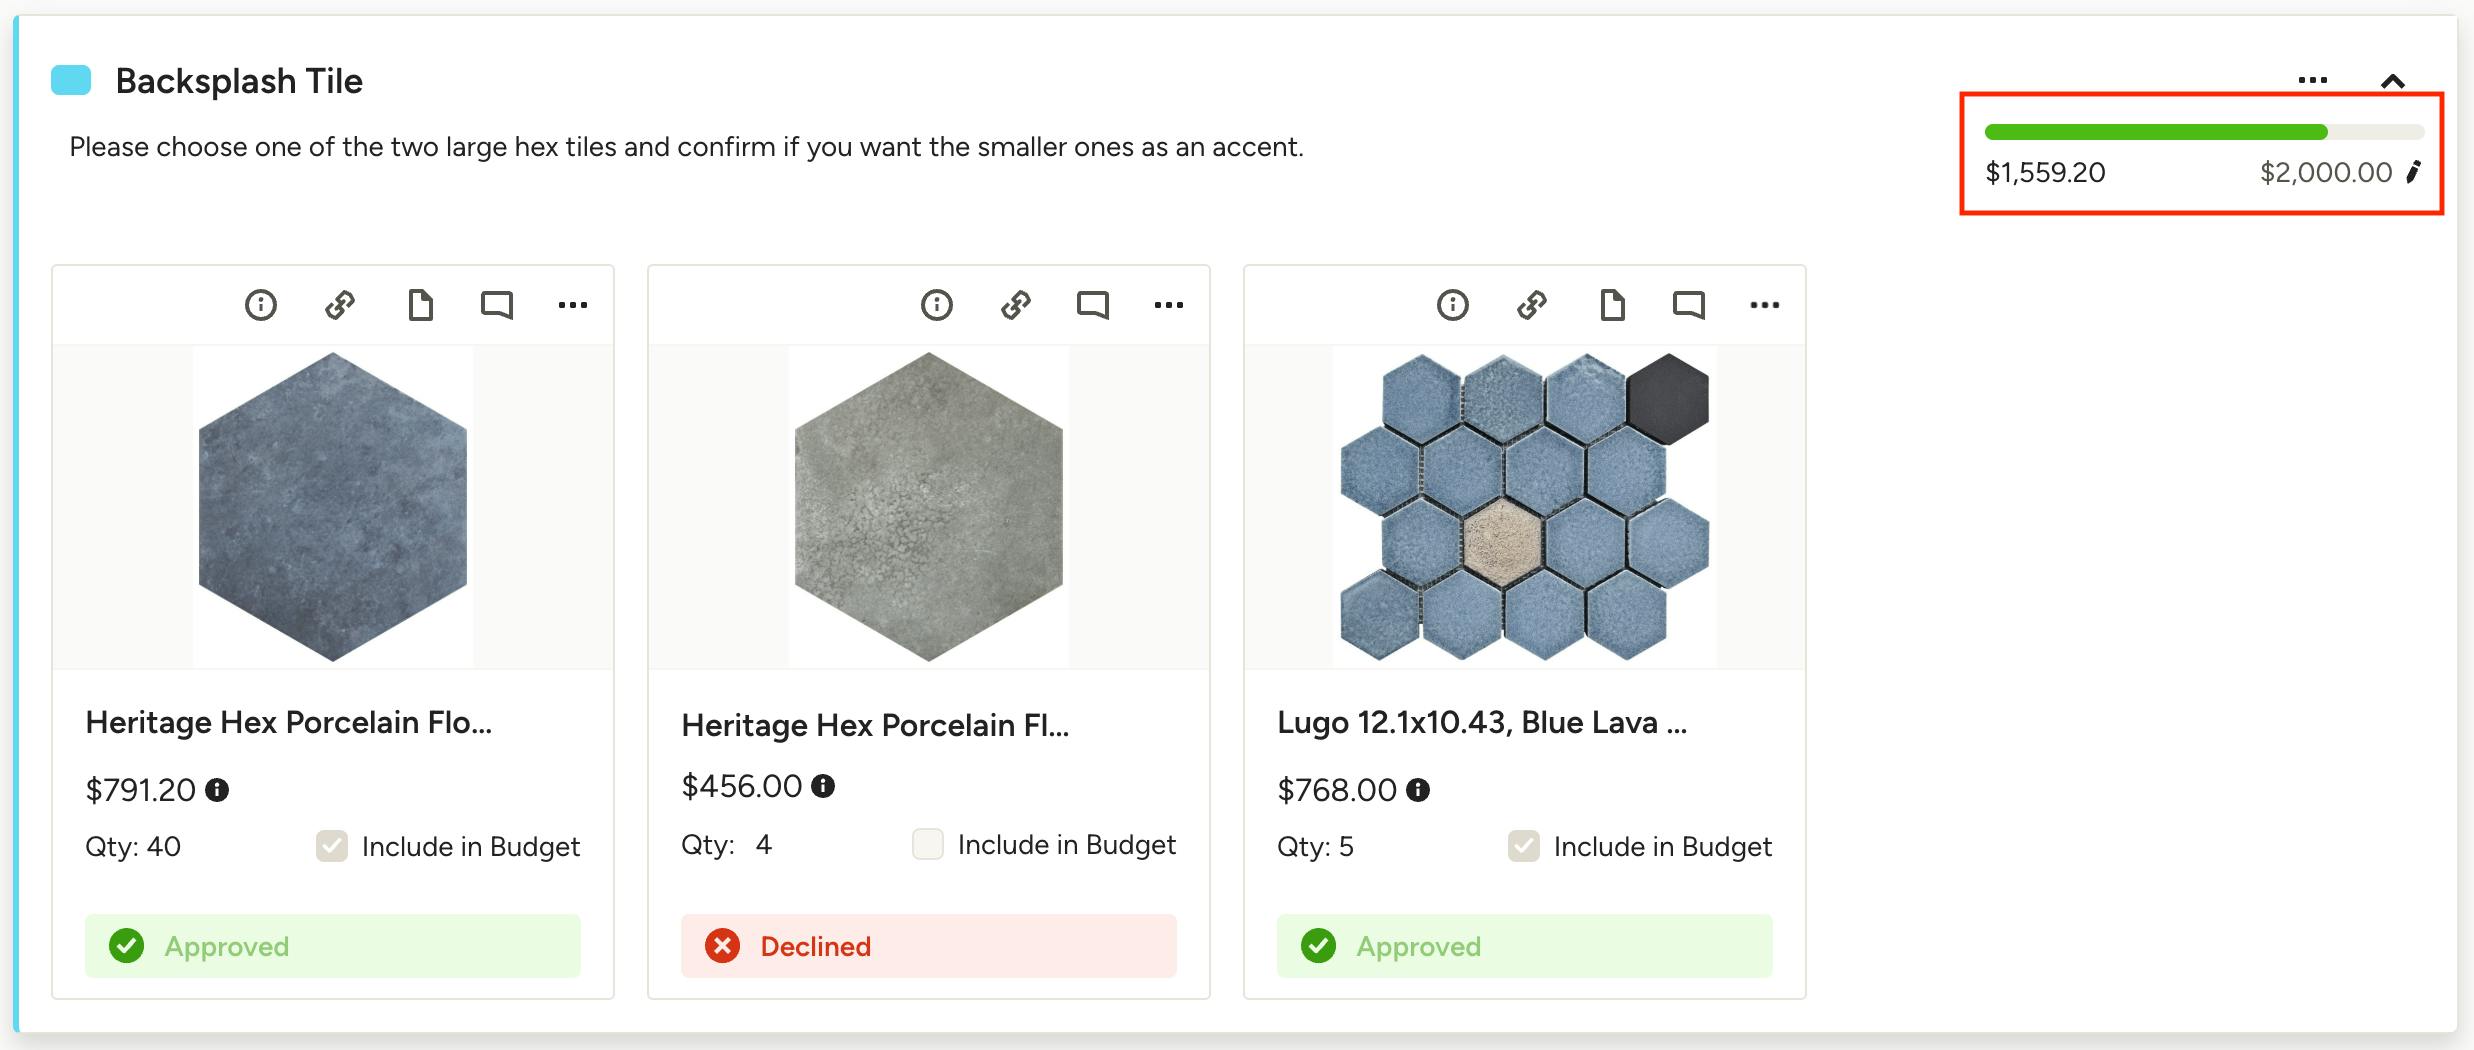Open comment icon on declined grey tile card
This screenshot has width=2474, height=1050.
pos(1093,304)
